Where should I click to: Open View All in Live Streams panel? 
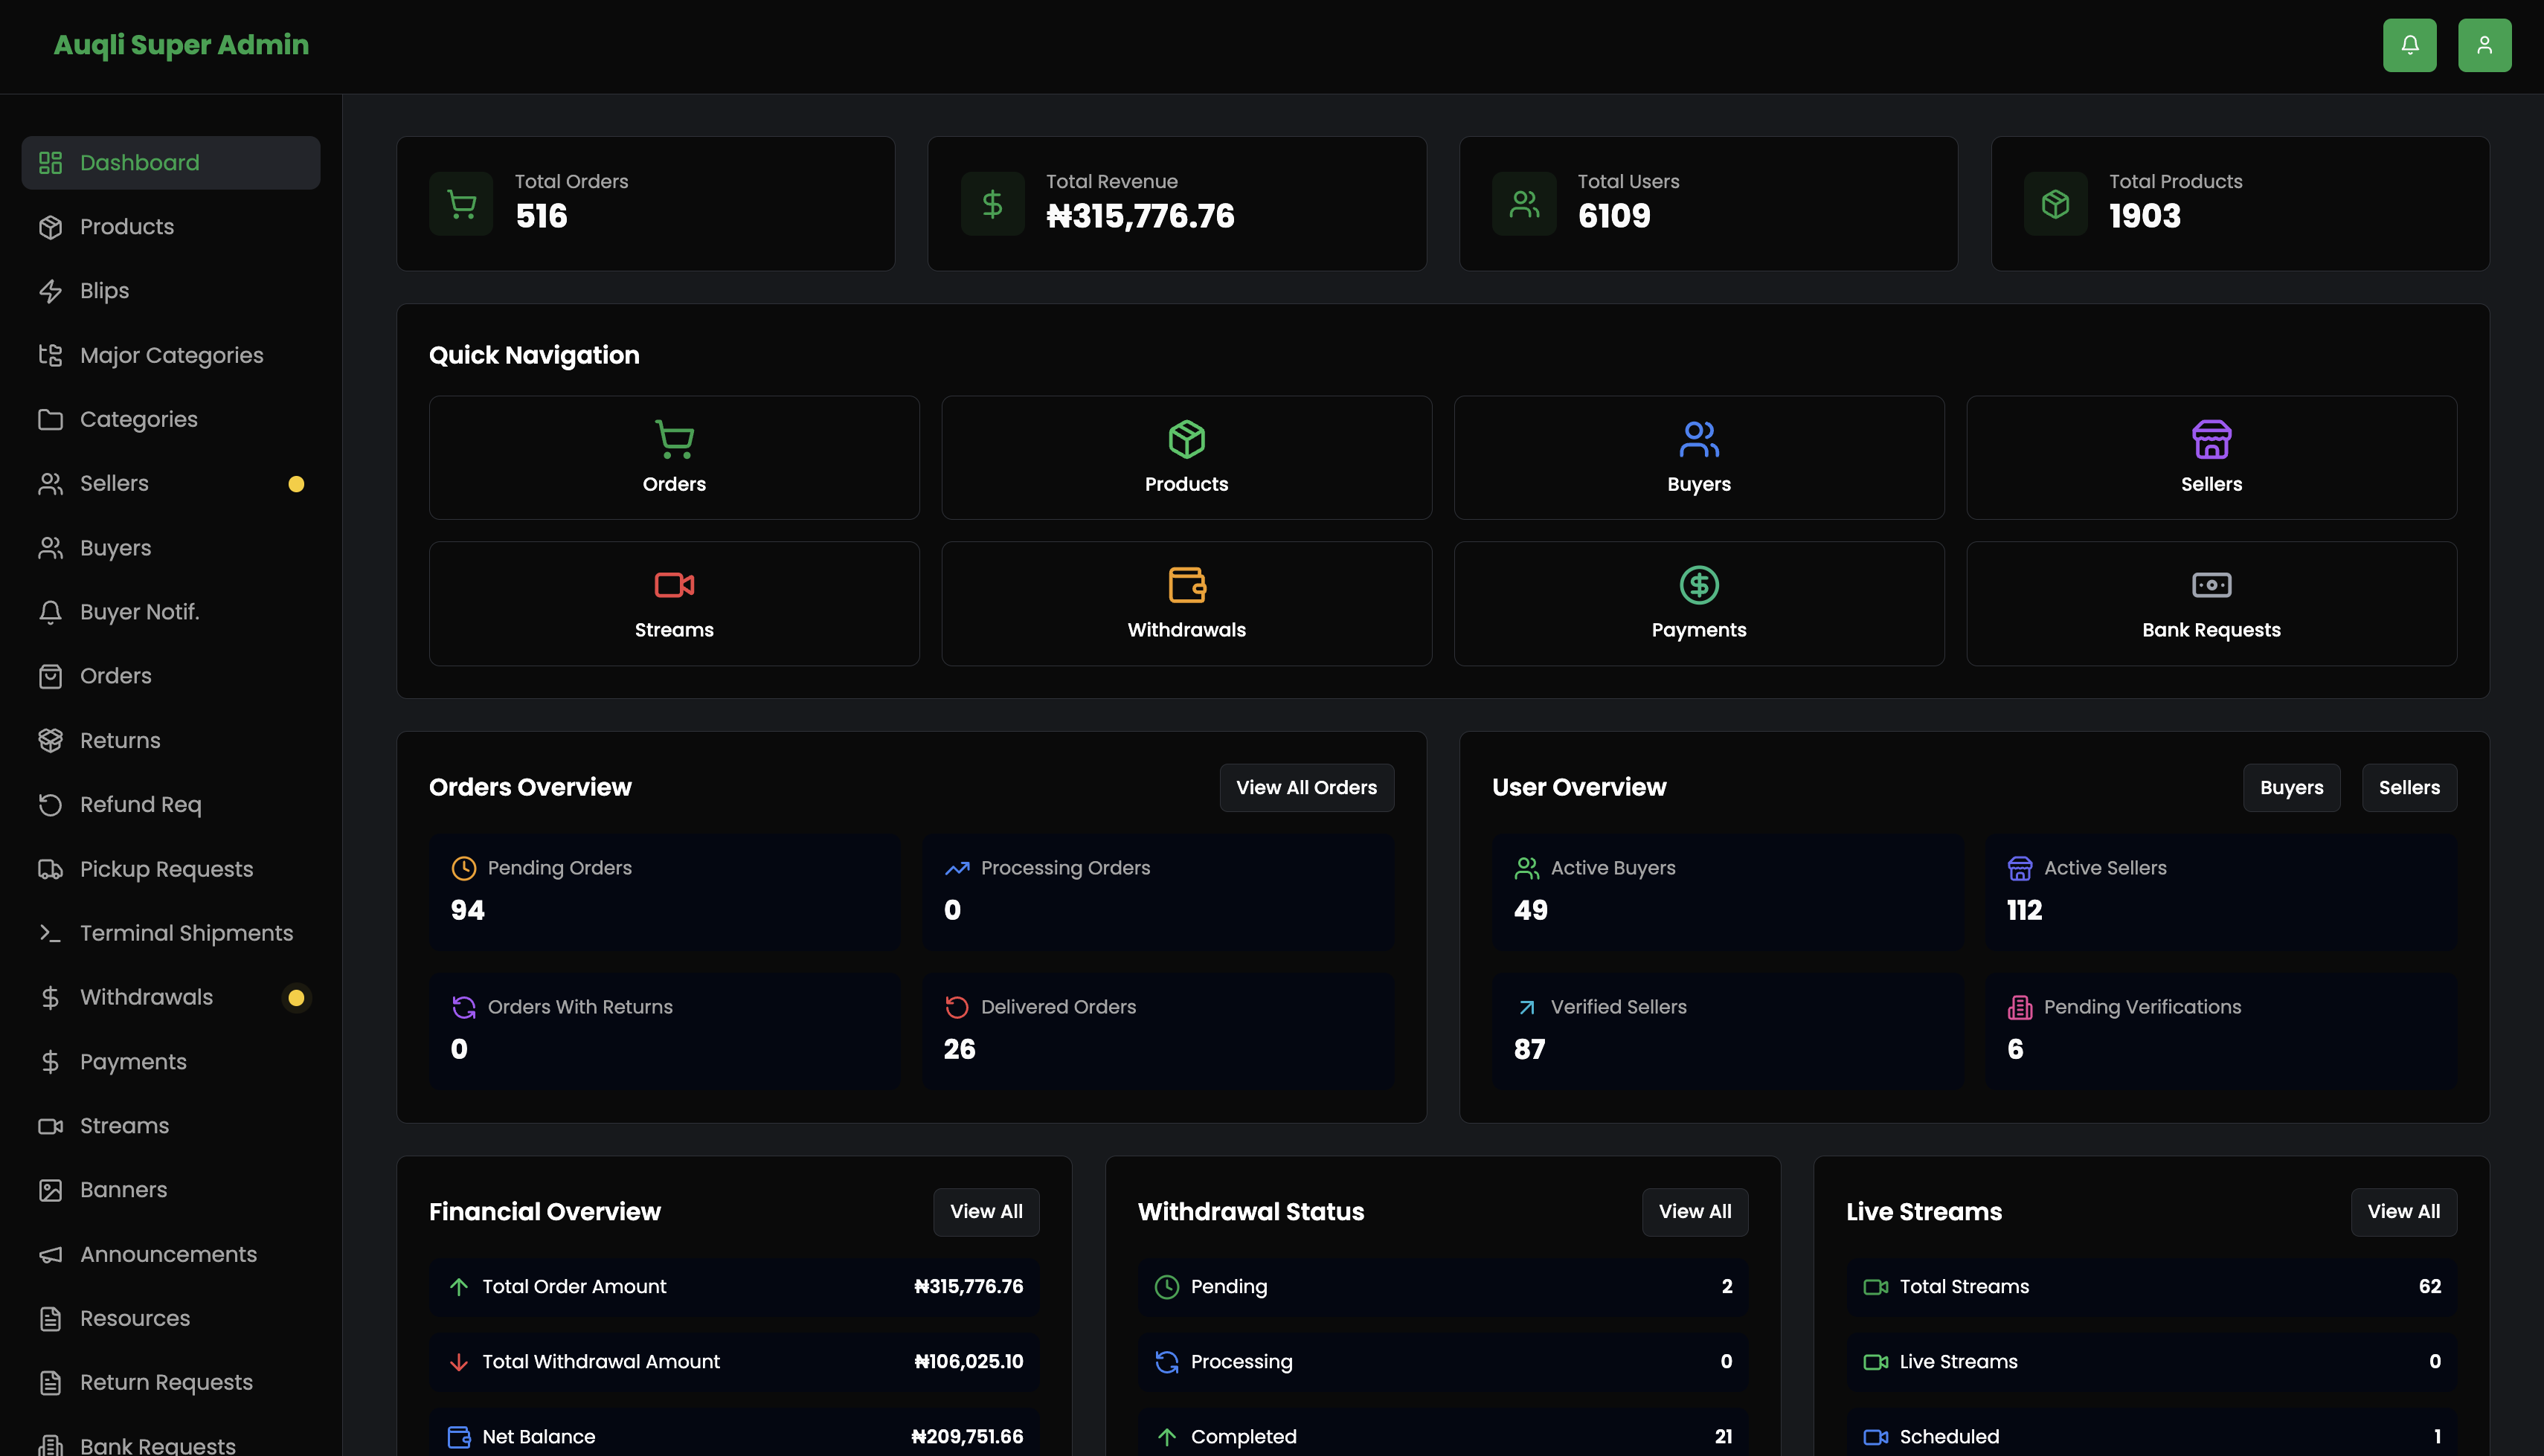(x=2404, y=1211)
